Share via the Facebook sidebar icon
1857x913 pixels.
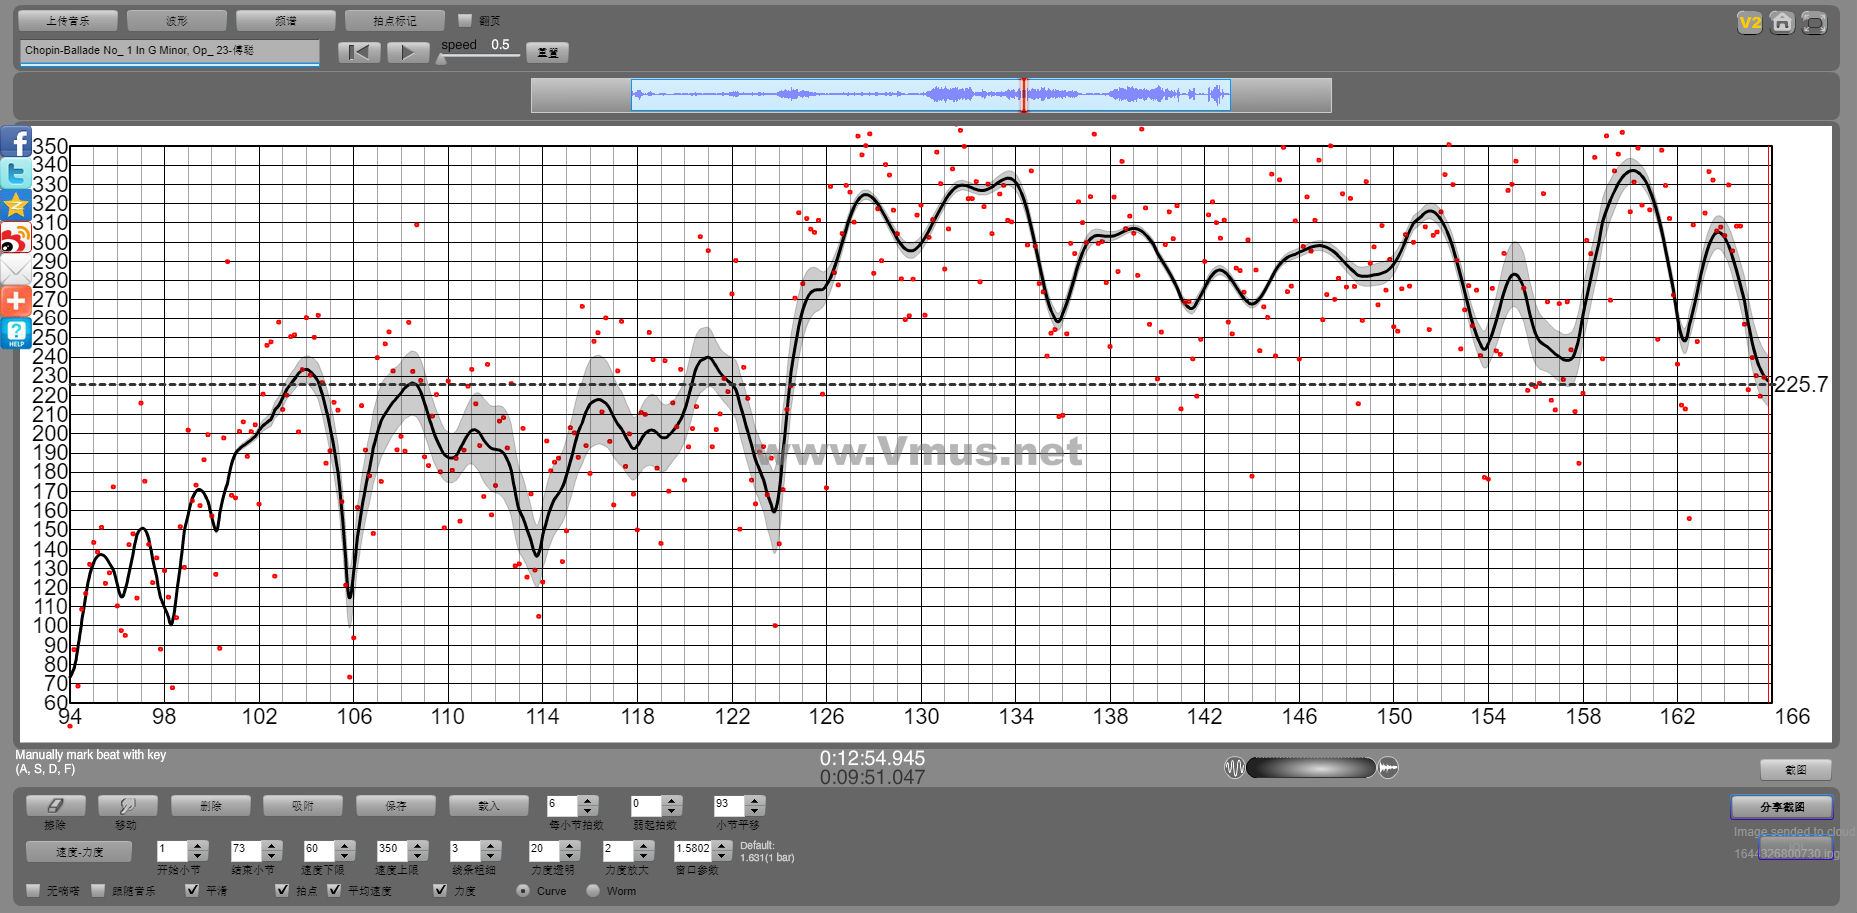(16, 142)
